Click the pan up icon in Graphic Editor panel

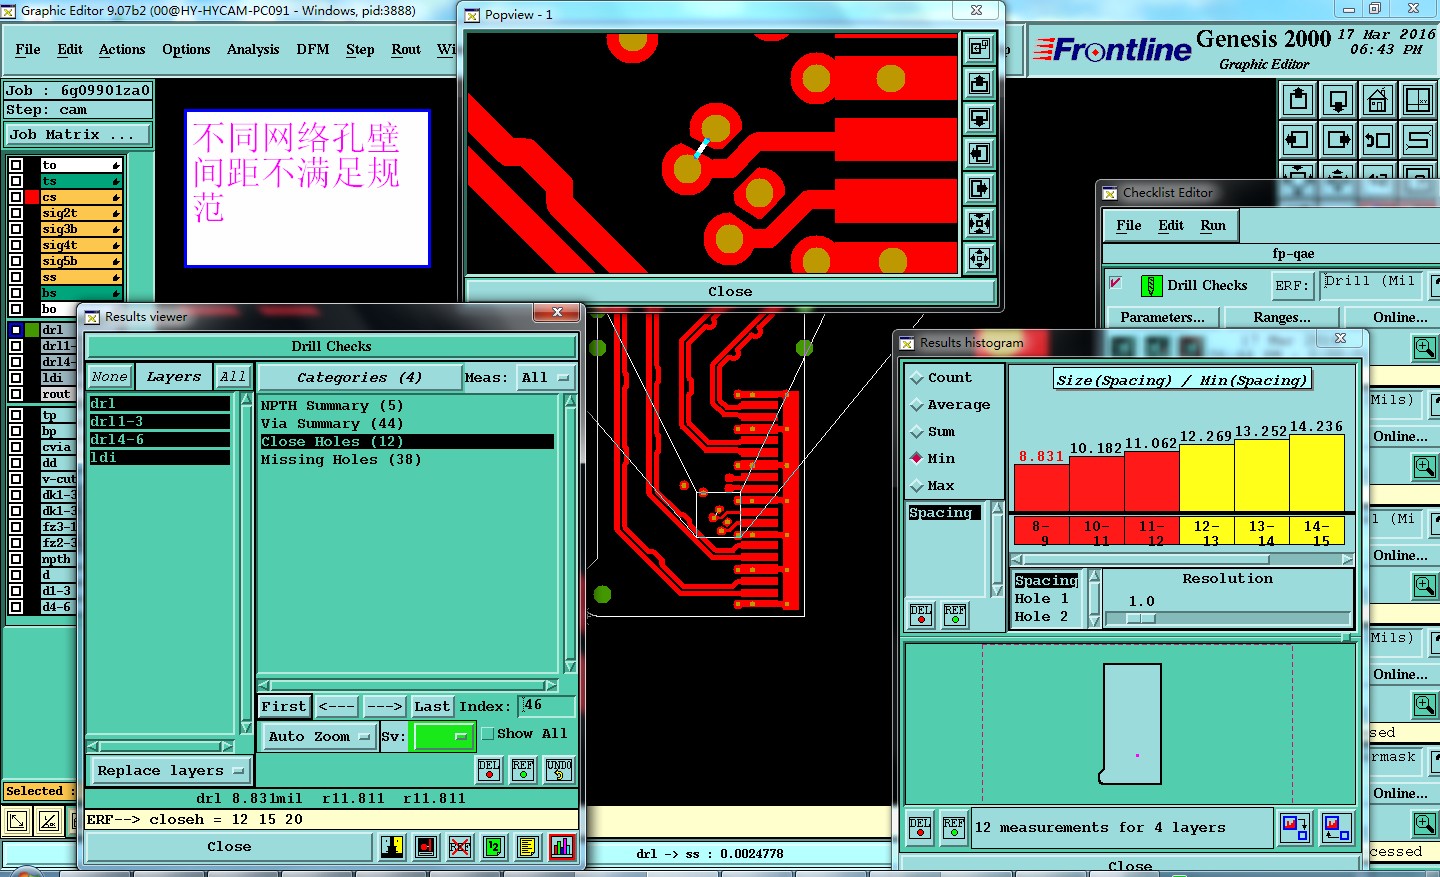1298,100
